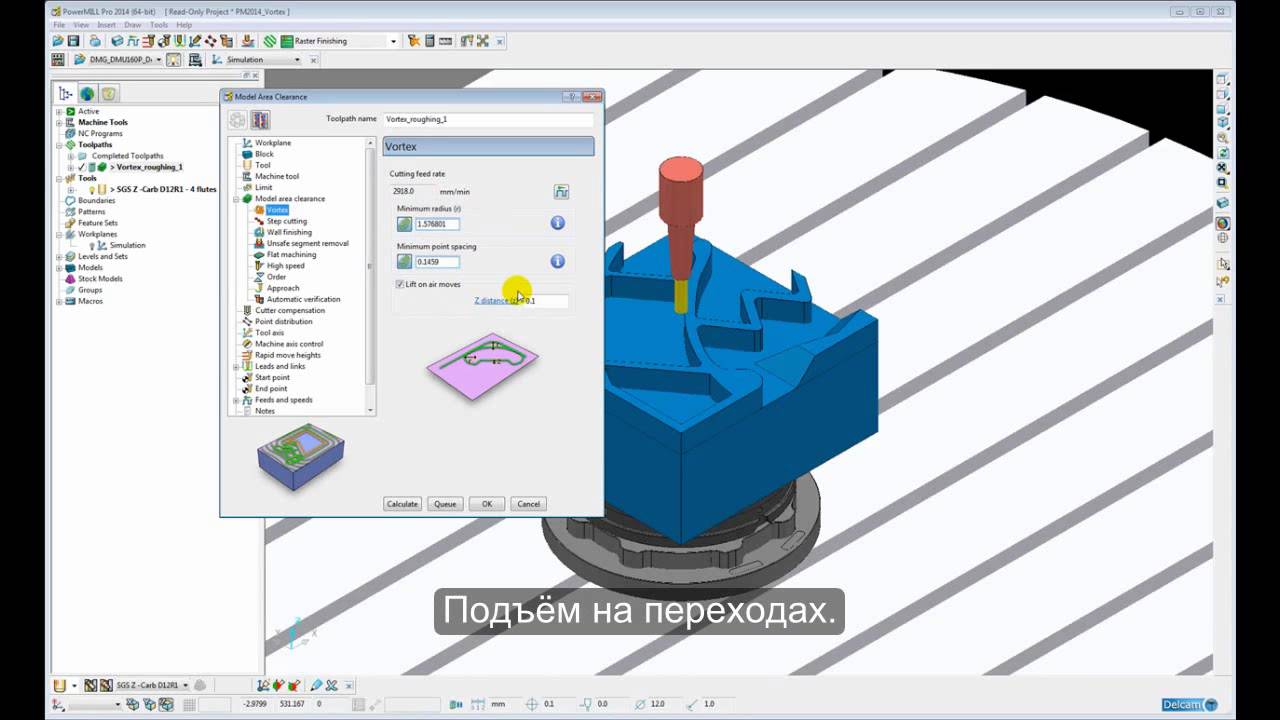Open the File menu
The image size is (1280, 720).
point(59,24)
